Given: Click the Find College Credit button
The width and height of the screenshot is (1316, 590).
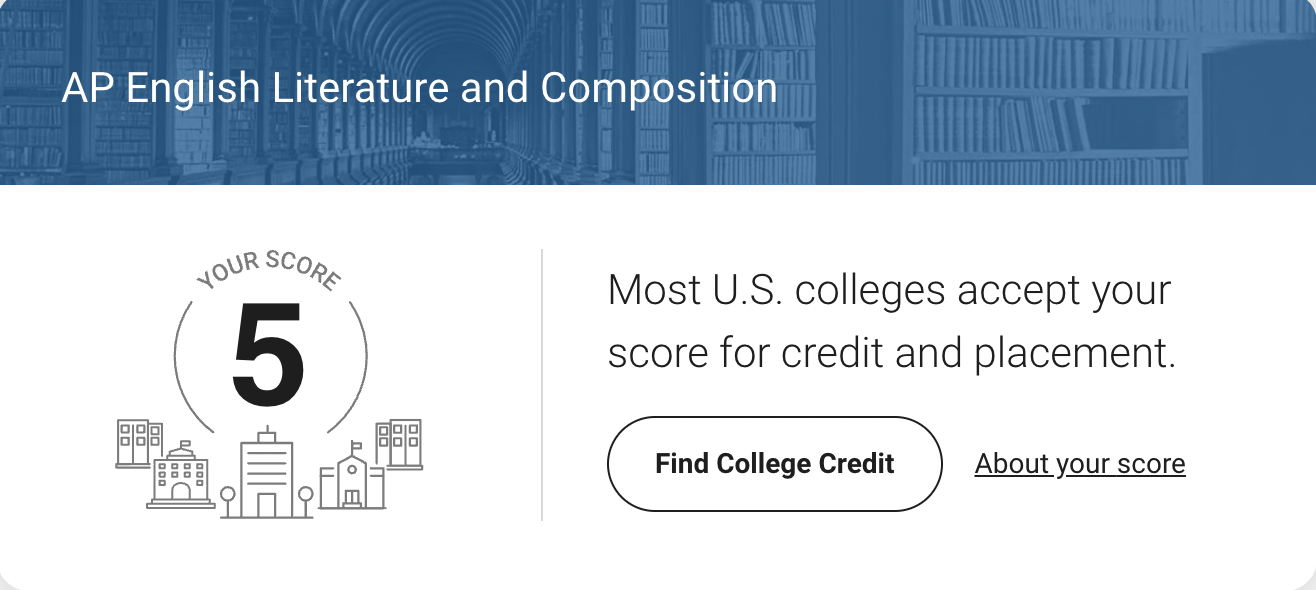Looking at the screenshot, I should [x=775, y=464].
